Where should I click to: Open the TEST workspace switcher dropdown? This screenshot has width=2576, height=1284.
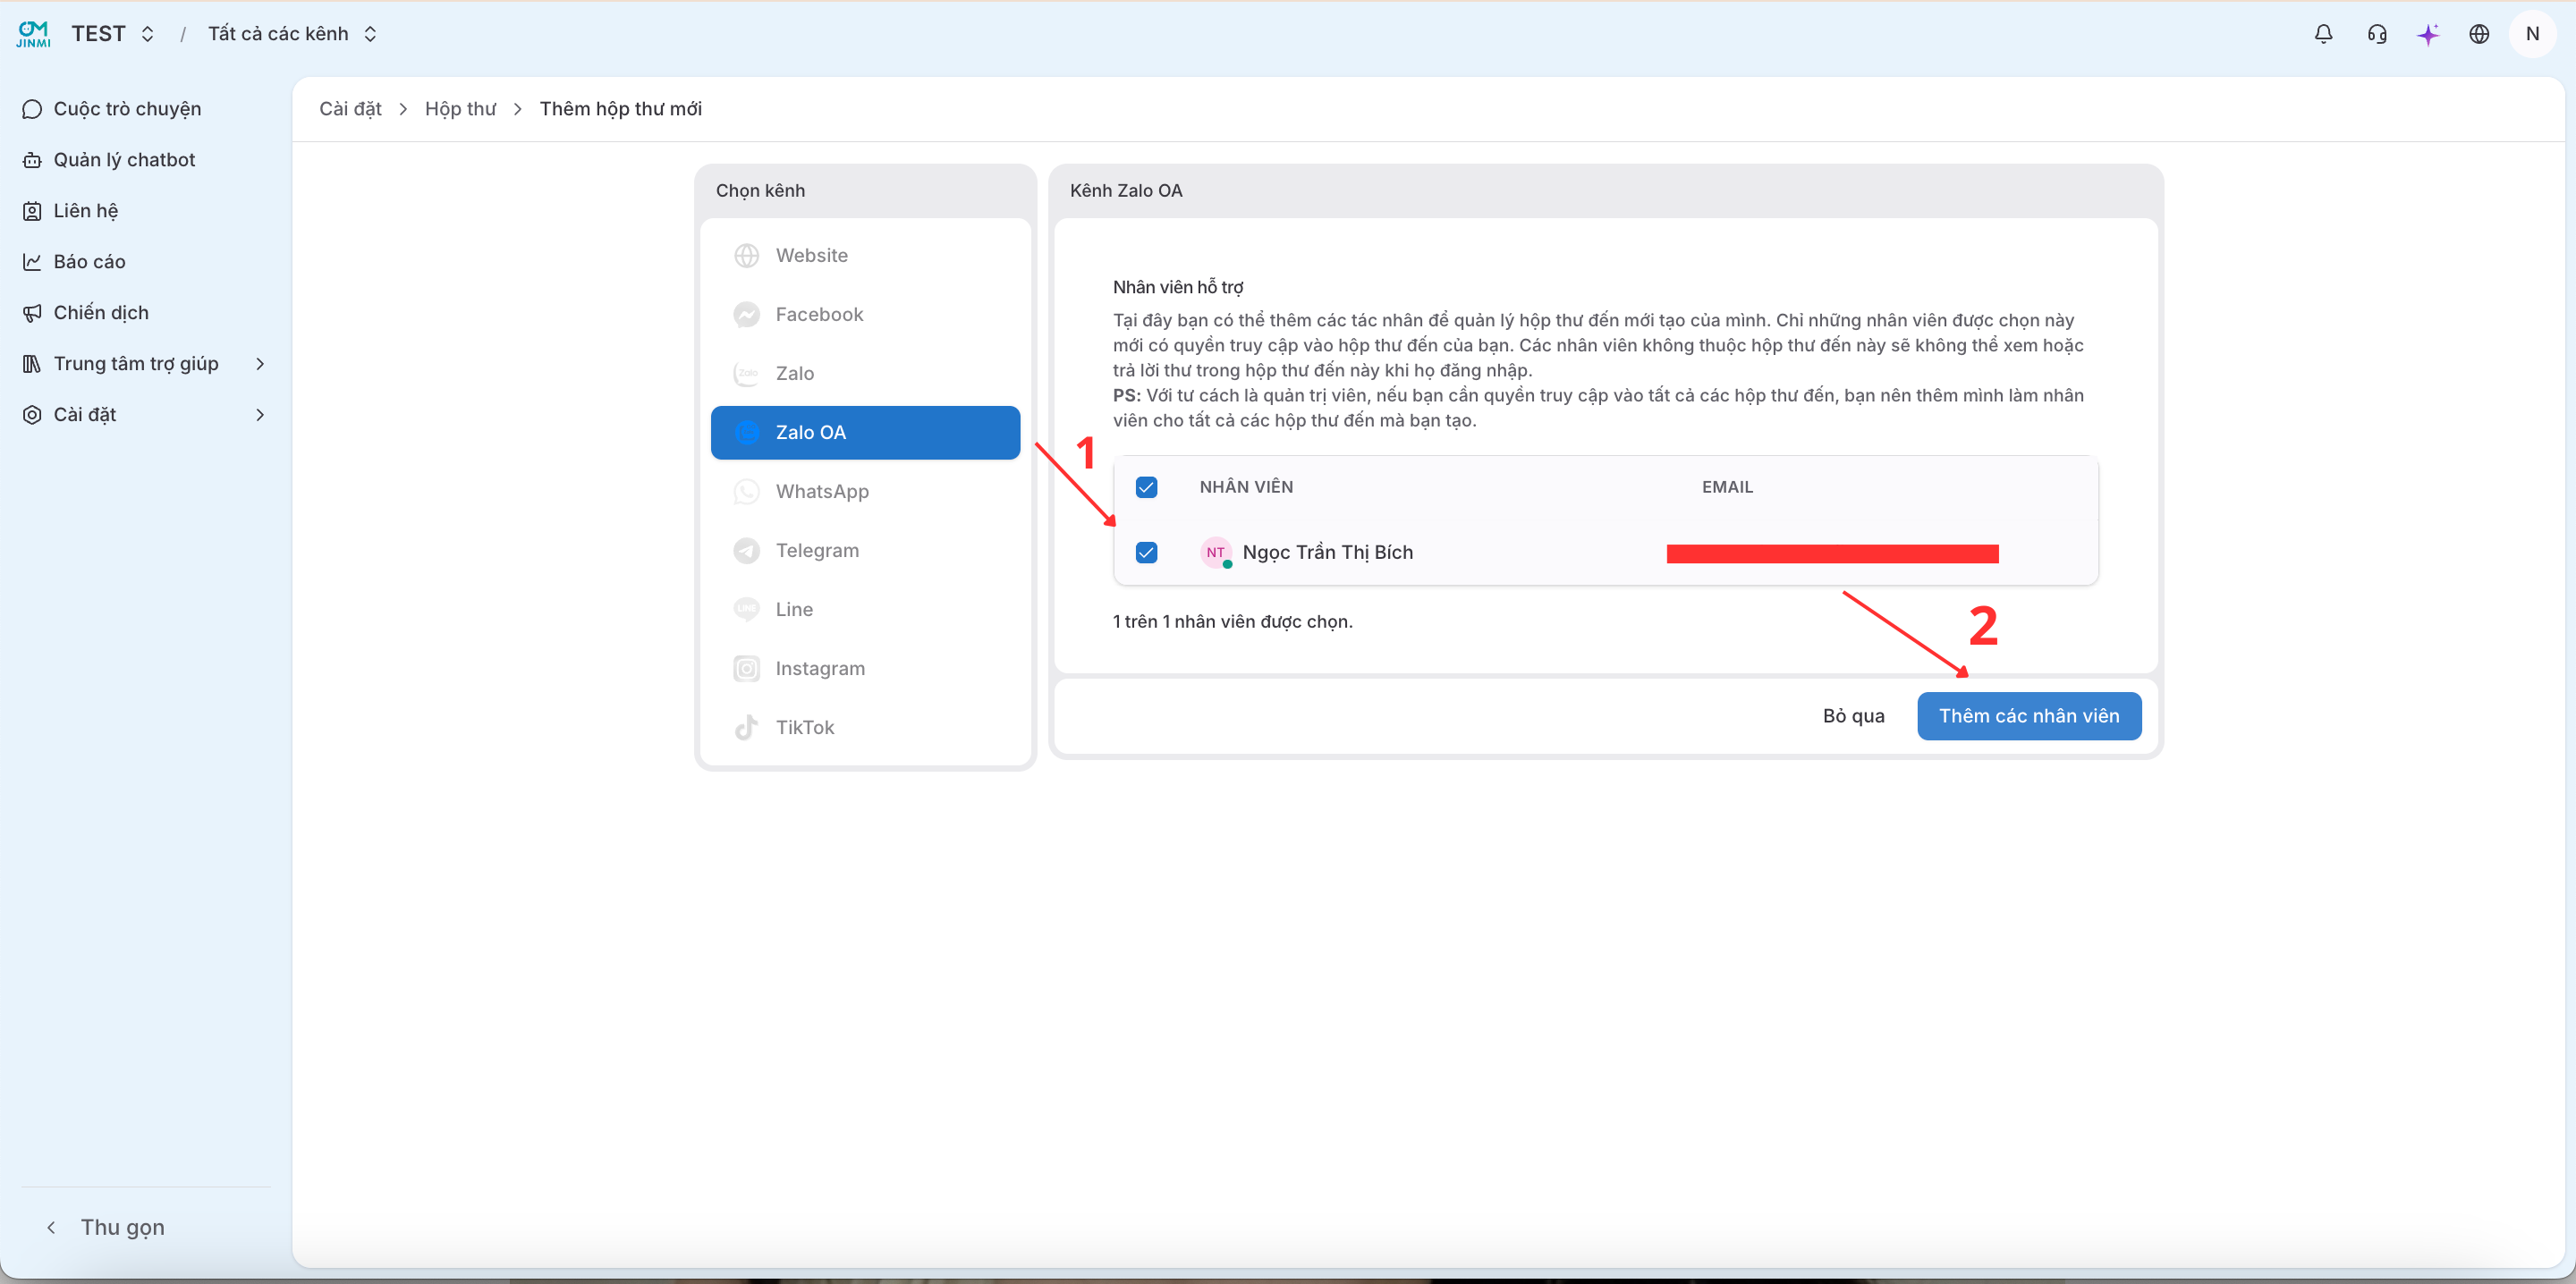113,34
